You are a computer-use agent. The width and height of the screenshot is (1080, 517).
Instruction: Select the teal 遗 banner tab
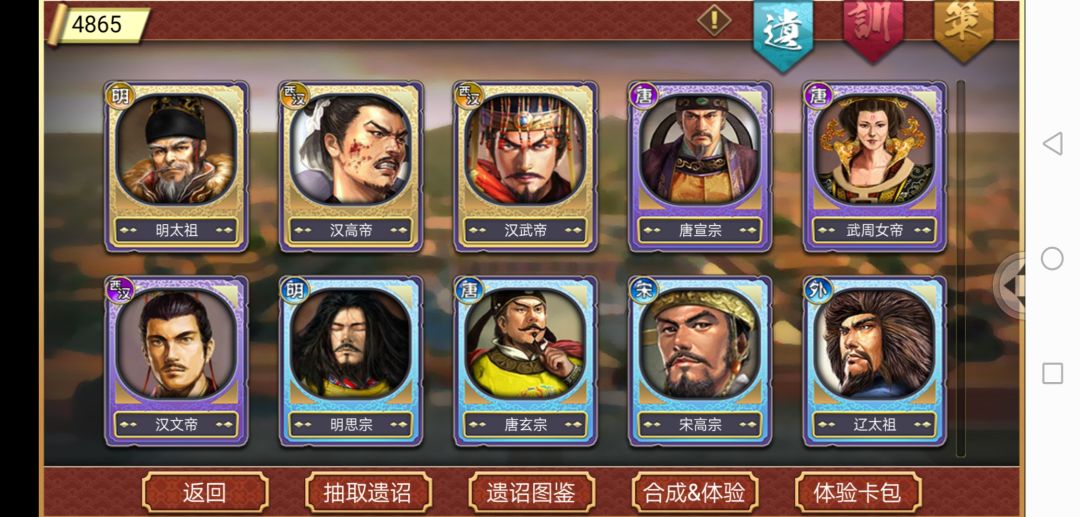point(783,32)
